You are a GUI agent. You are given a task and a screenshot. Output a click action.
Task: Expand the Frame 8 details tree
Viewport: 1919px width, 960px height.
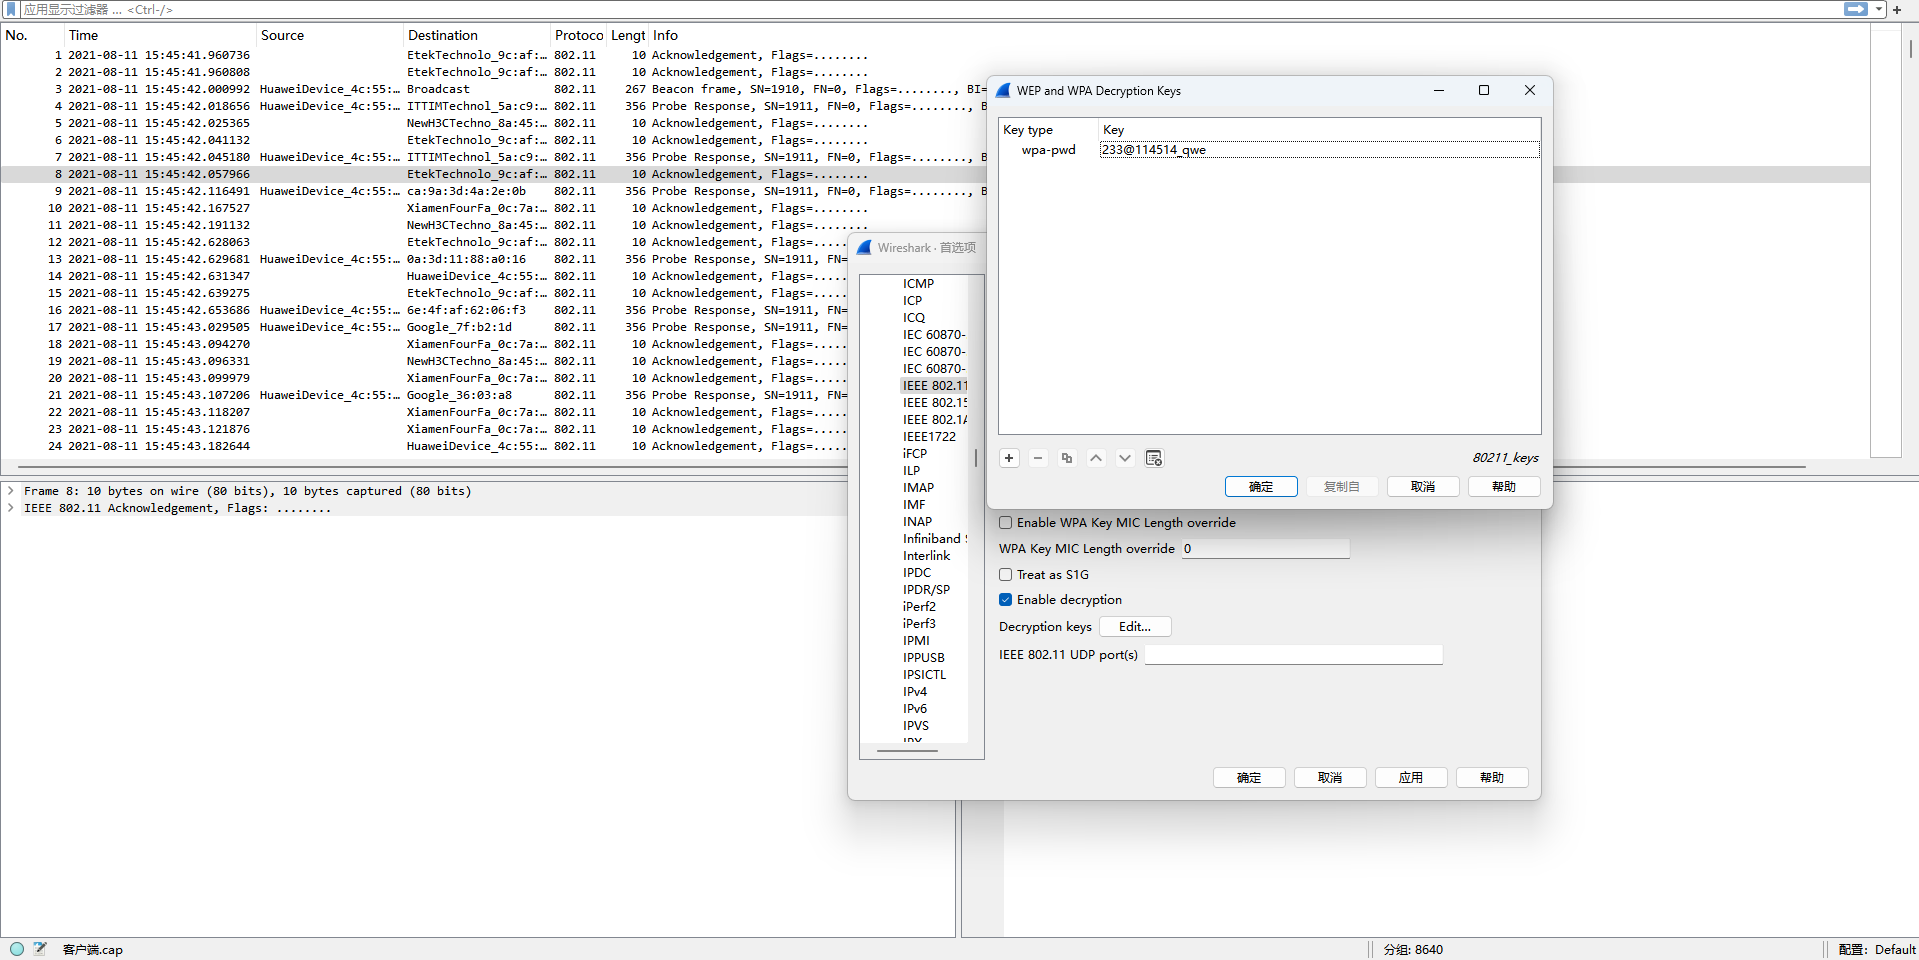pos(11,491)
